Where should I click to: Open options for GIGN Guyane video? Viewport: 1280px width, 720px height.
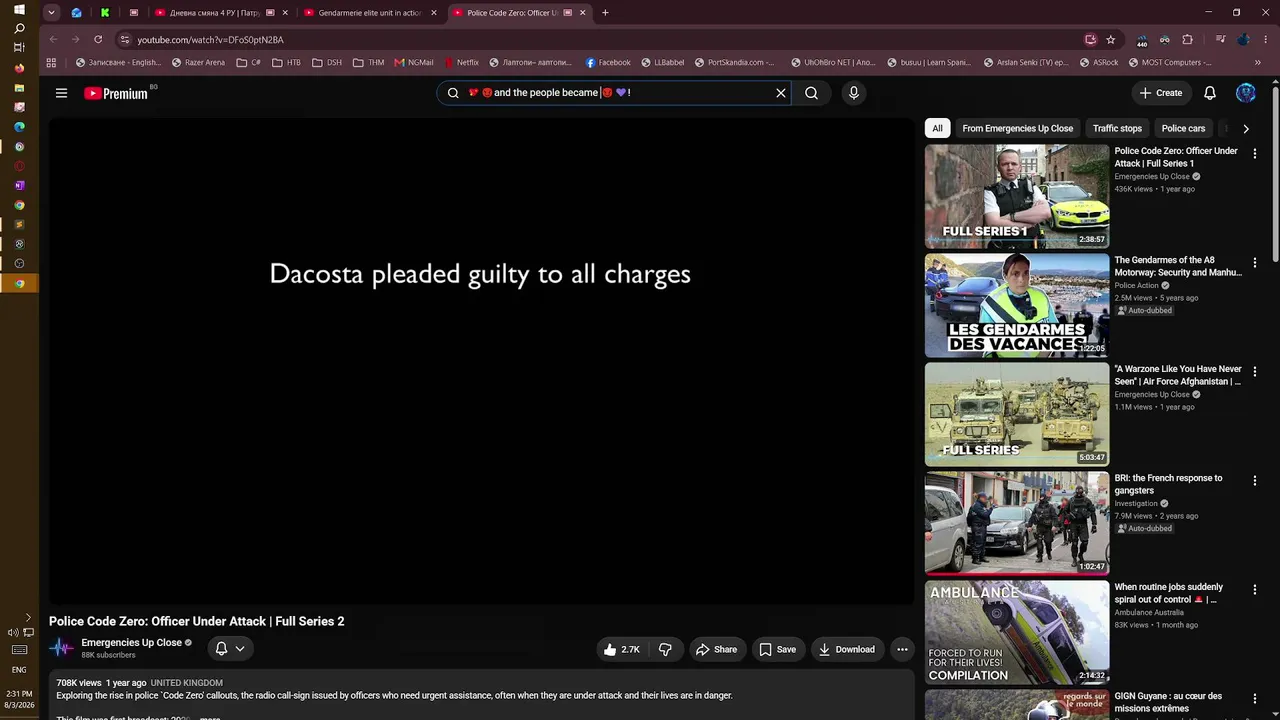[x=1255, y=699]
